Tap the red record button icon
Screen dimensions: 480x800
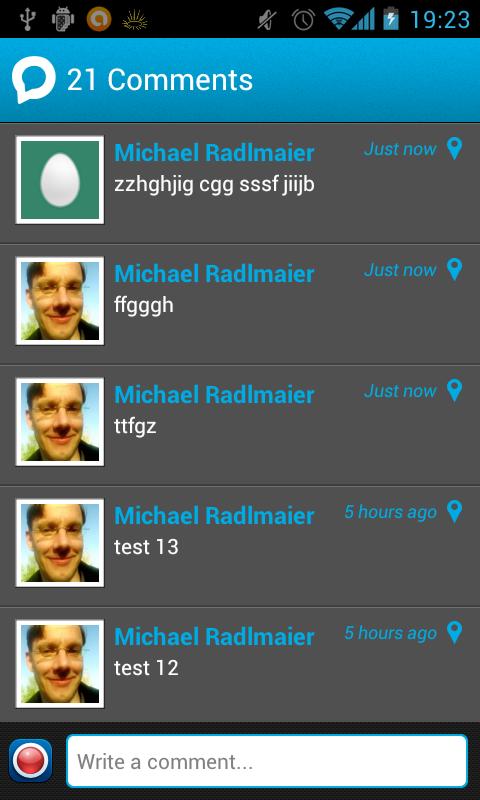31,761
